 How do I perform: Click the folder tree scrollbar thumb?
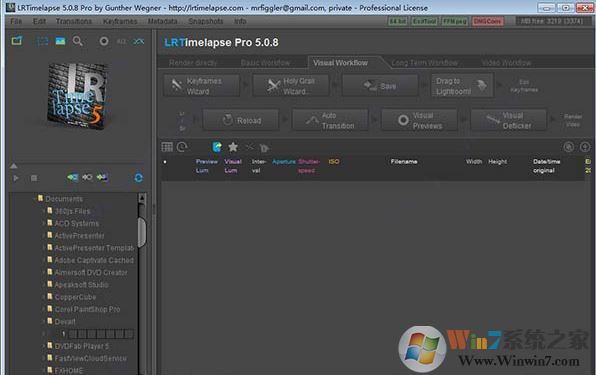point(142,232)
